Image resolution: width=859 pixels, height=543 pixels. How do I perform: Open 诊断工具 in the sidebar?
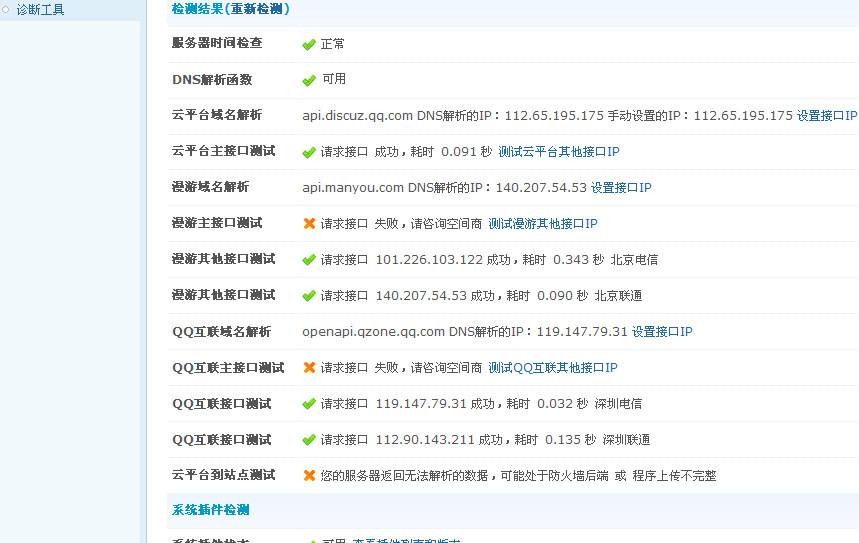(x=40, y=10)
